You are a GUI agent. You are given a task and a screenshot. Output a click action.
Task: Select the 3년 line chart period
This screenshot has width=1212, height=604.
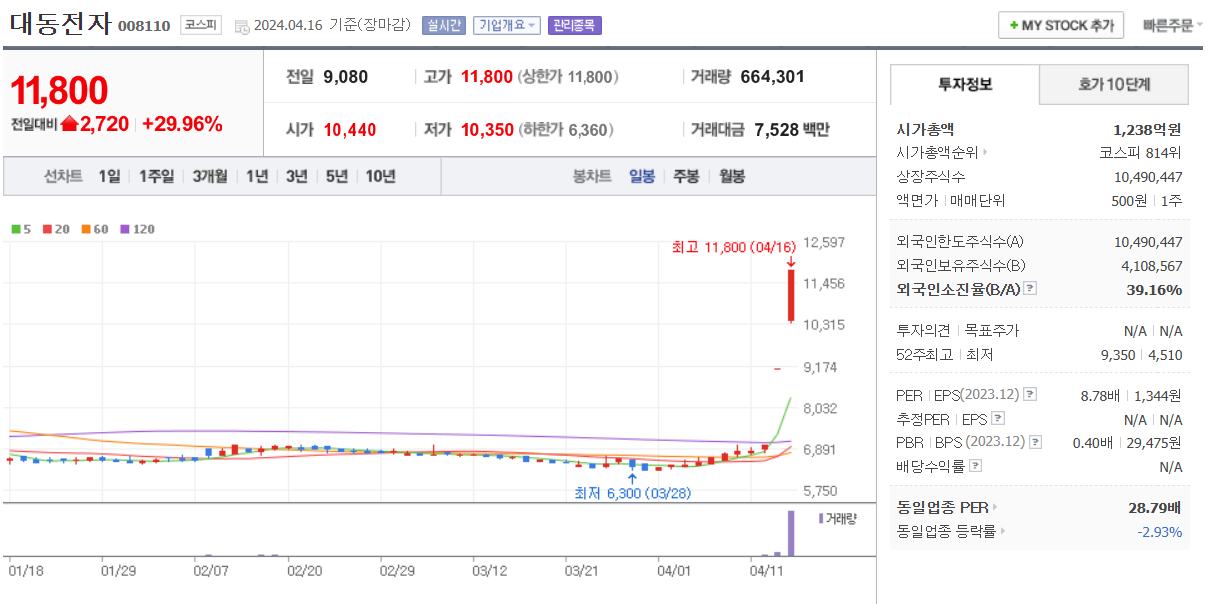pos(297,176)
